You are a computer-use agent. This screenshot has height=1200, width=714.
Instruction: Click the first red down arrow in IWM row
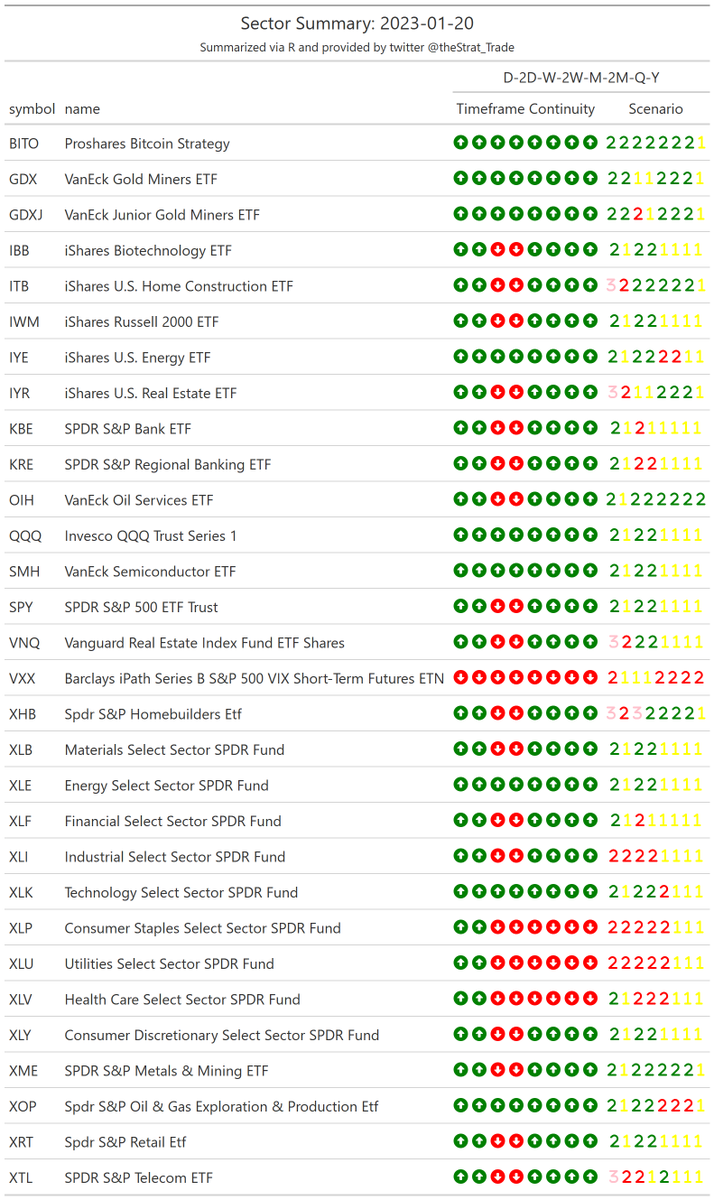click(498, 322)
